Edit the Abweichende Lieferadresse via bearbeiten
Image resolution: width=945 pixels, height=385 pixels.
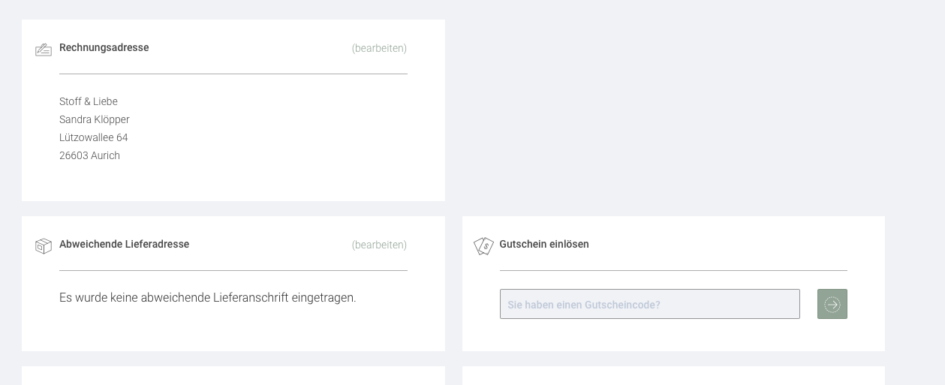pyautogui.click(x=379, y=245)
